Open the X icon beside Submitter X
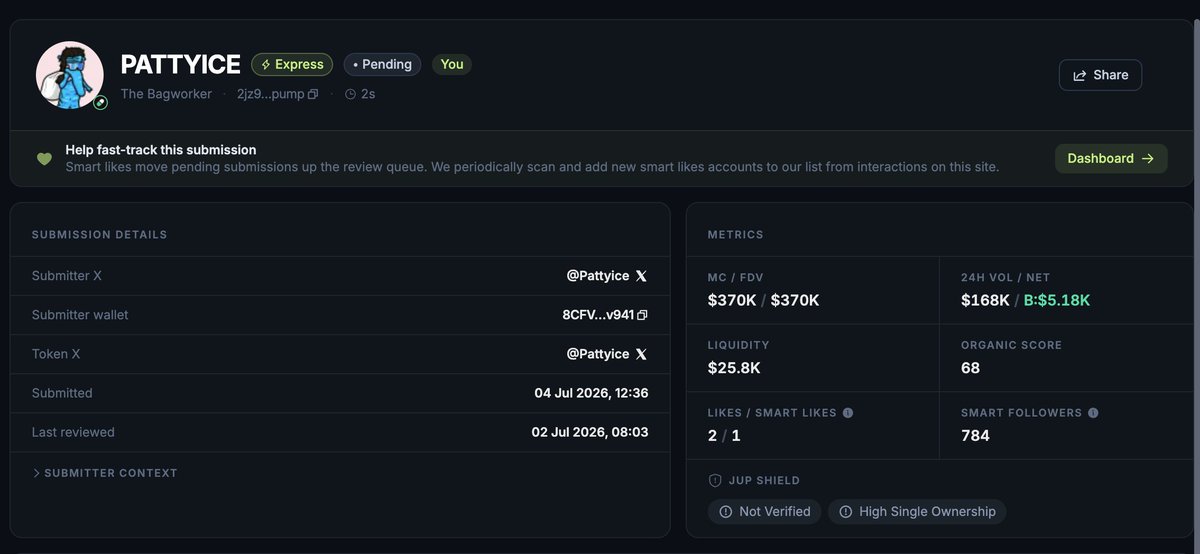This screenshot has width=1200, height=554. pyautogui.click(x=641, y=276)
